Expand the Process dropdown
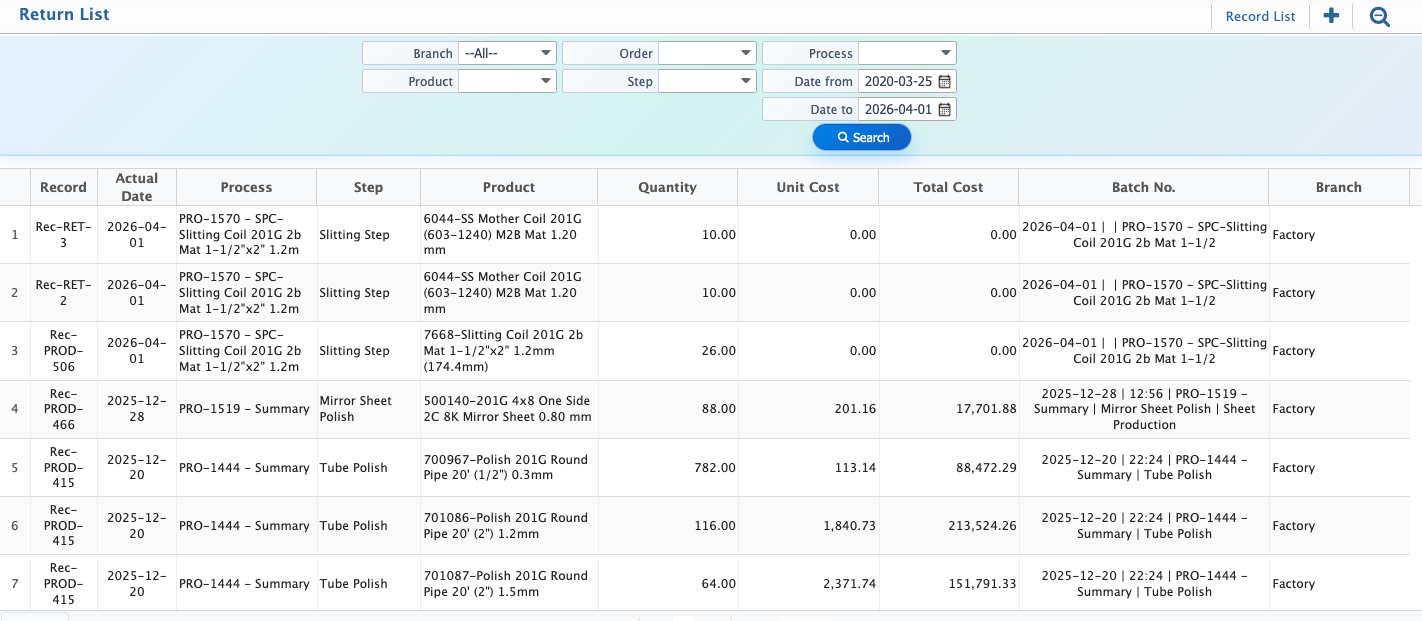Screen dimensions: 1422x621 (907, 53)
